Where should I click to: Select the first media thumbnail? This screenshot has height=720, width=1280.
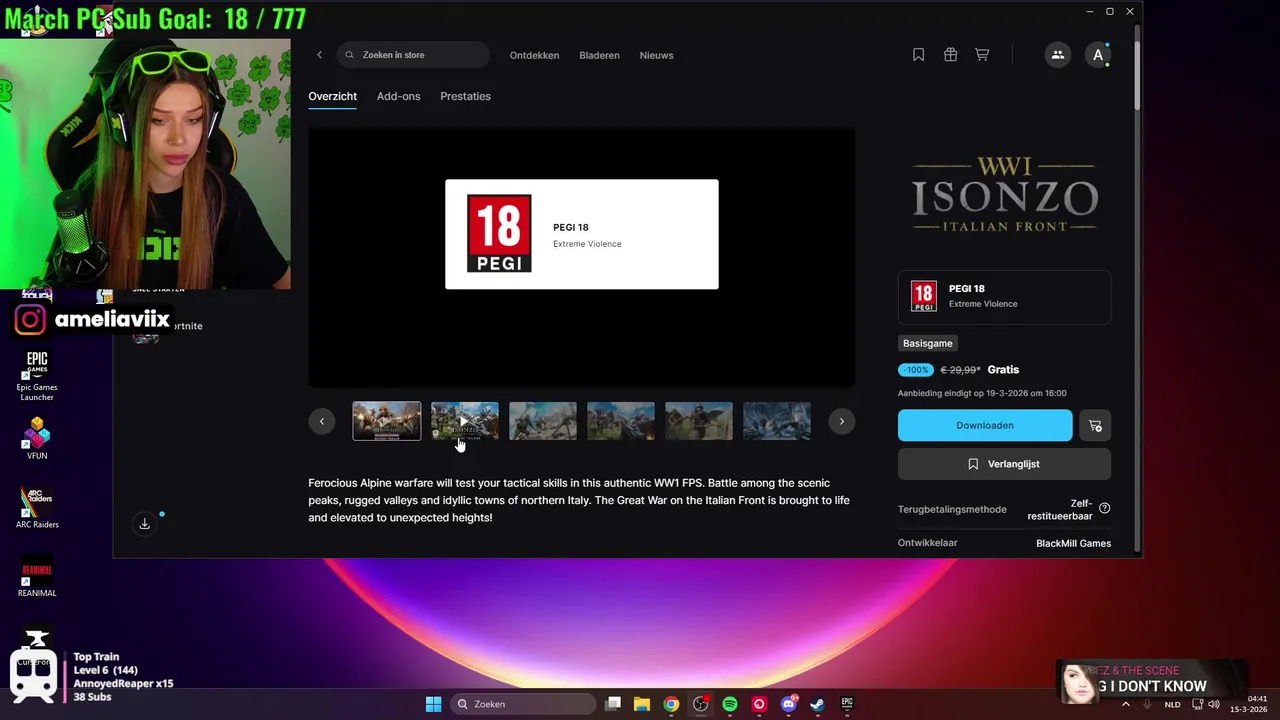point(387,421)
